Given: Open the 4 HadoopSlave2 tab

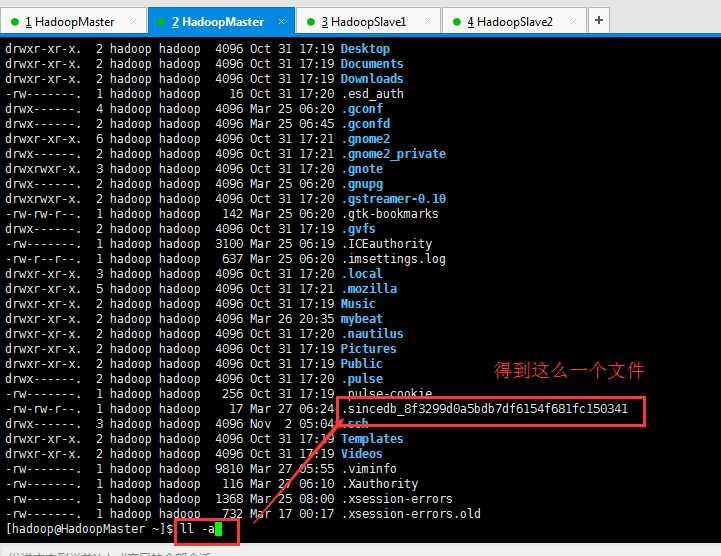Looking at the screenshot, I should 514,22.
